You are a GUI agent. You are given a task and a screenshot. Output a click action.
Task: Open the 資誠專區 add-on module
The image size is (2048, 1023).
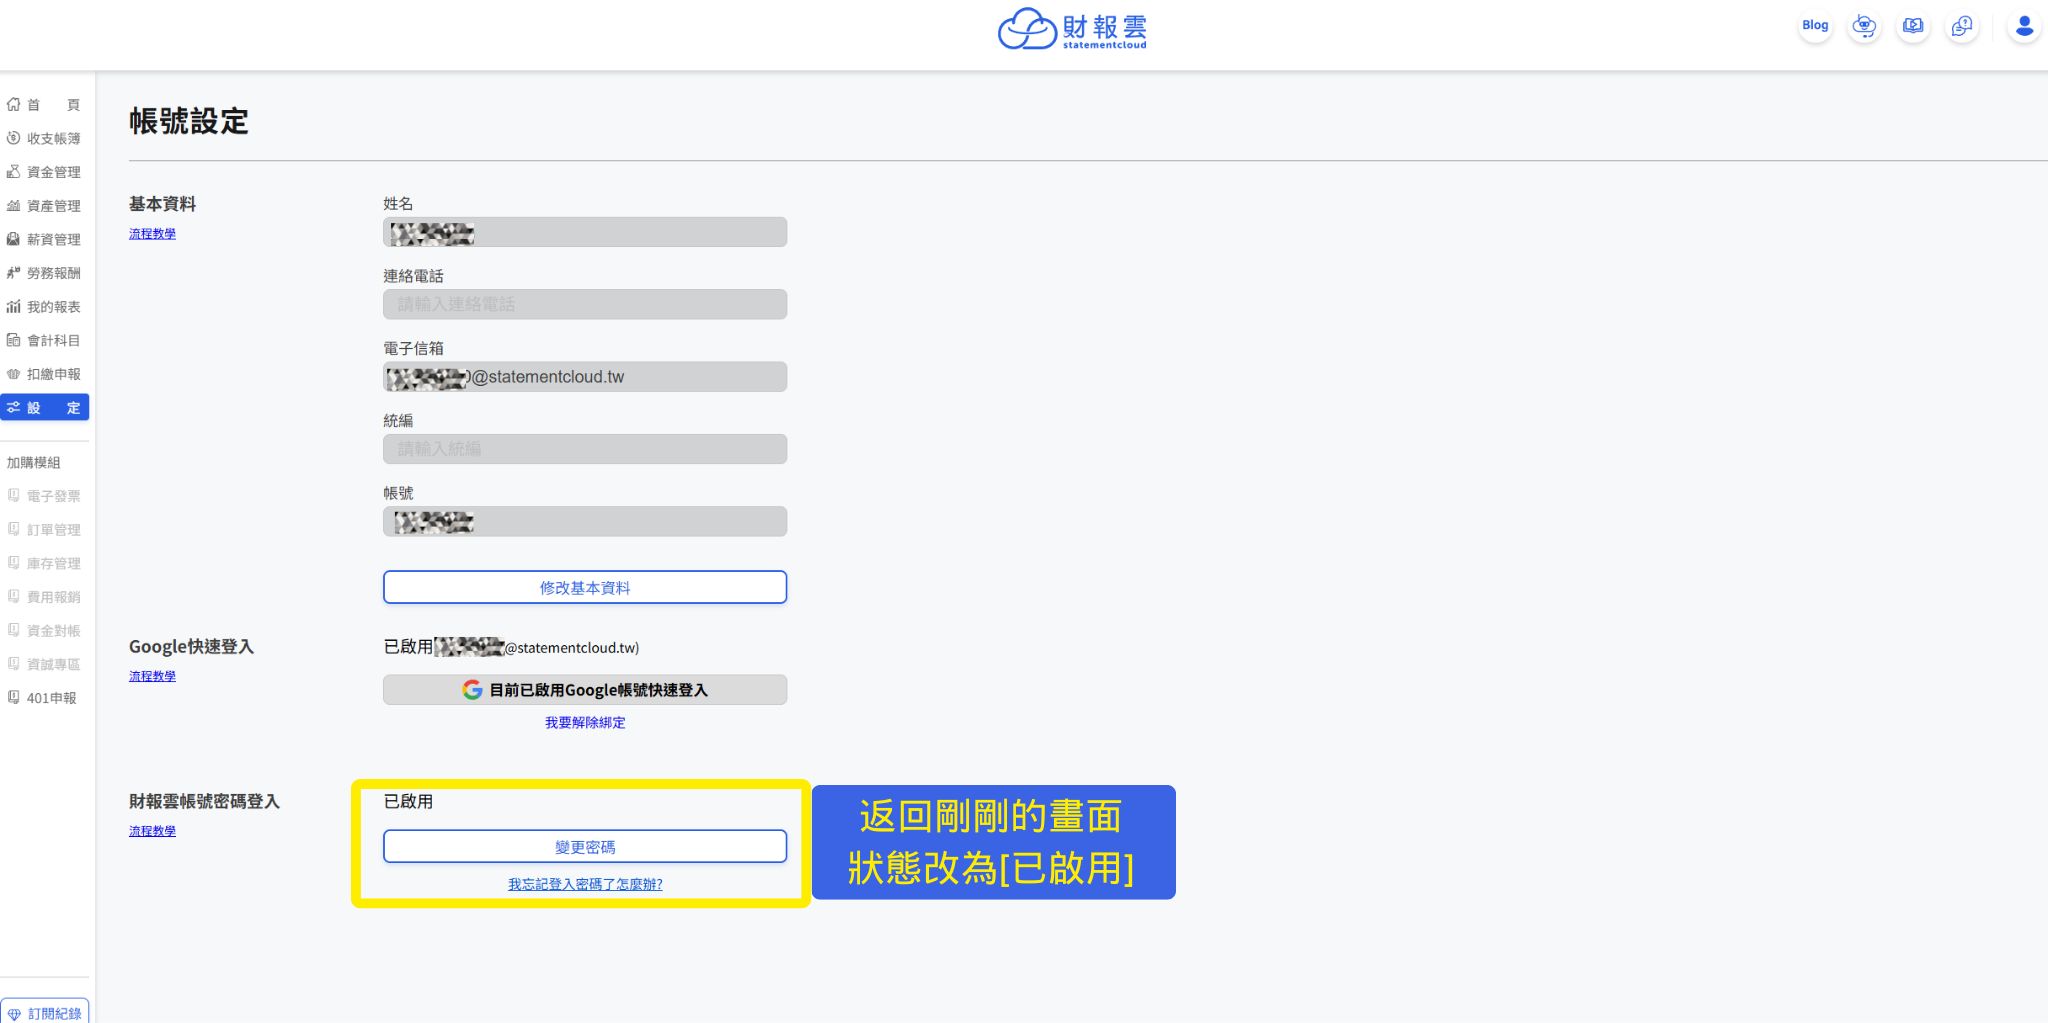coord(44,665)
